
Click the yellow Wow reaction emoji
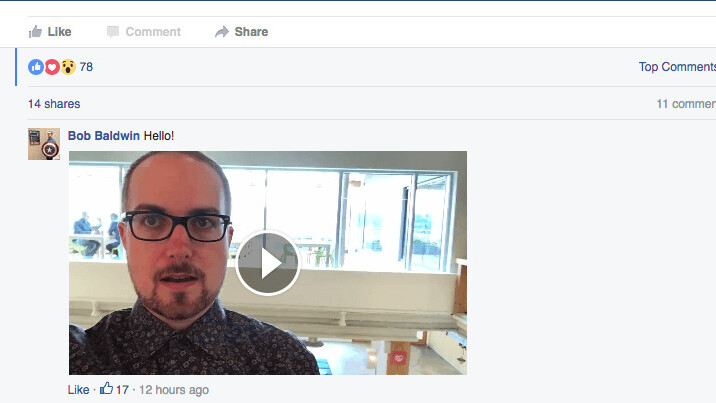[x=68, y=67]
